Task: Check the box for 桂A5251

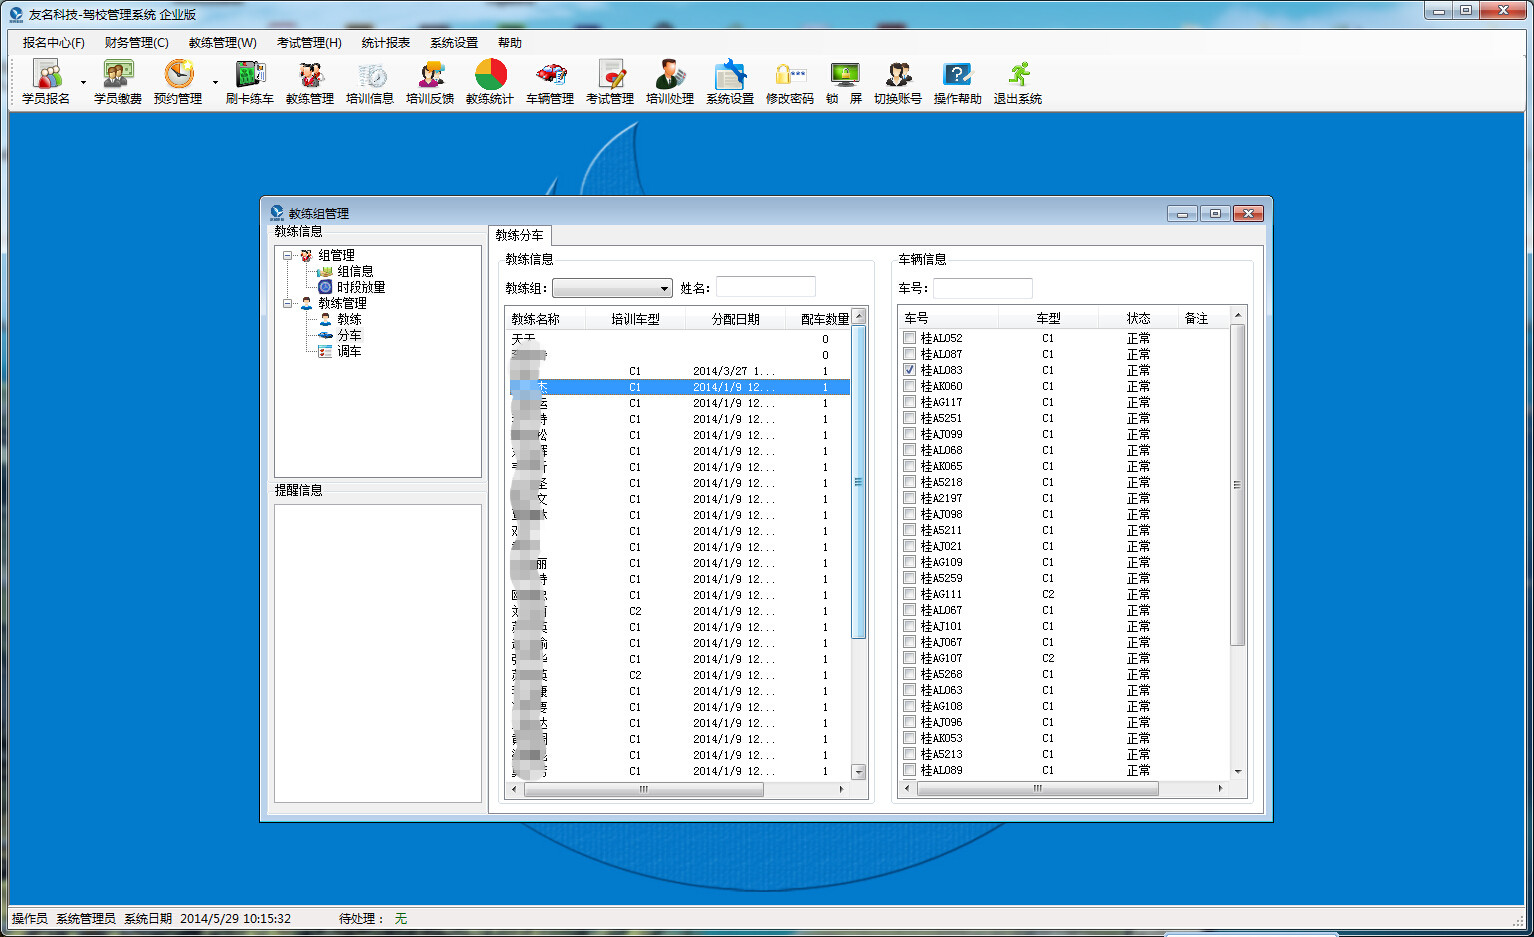Action: [x=909, y=418]
